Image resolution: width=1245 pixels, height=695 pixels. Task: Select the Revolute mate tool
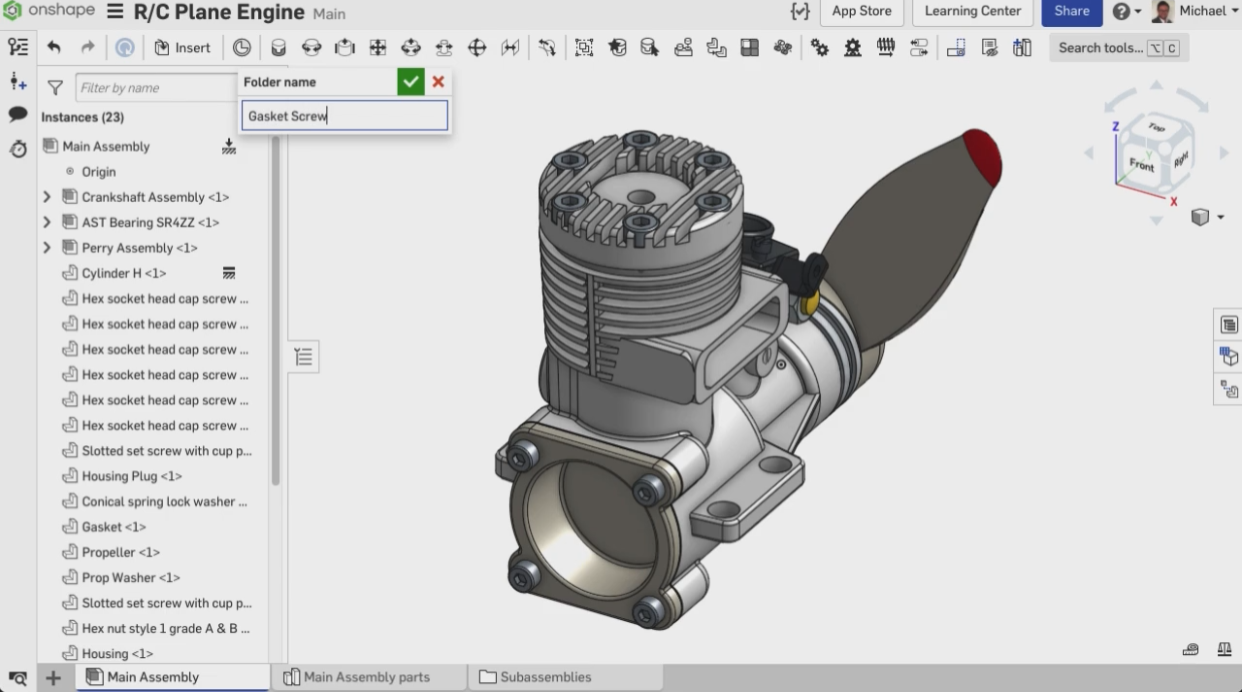[x=312, y=47]
